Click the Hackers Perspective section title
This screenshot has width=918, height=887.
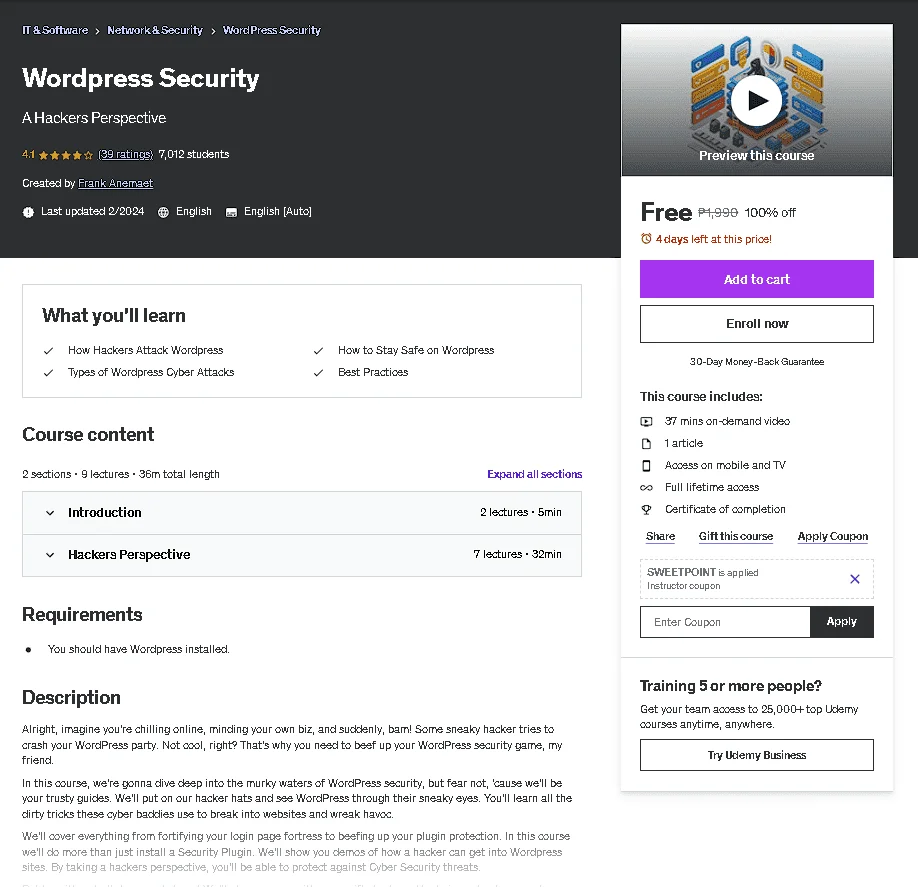129,554
